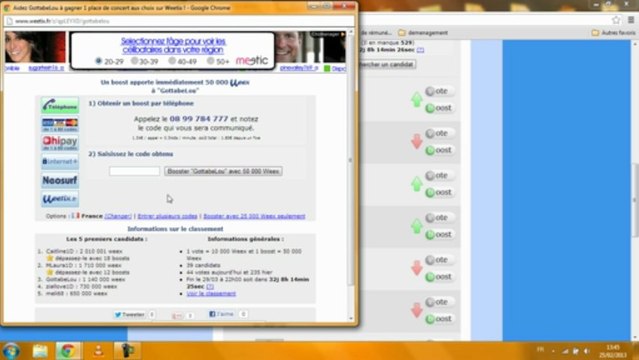Click the network icon in the system tray
Screen dimensions: 639x360
coord(565,351)
